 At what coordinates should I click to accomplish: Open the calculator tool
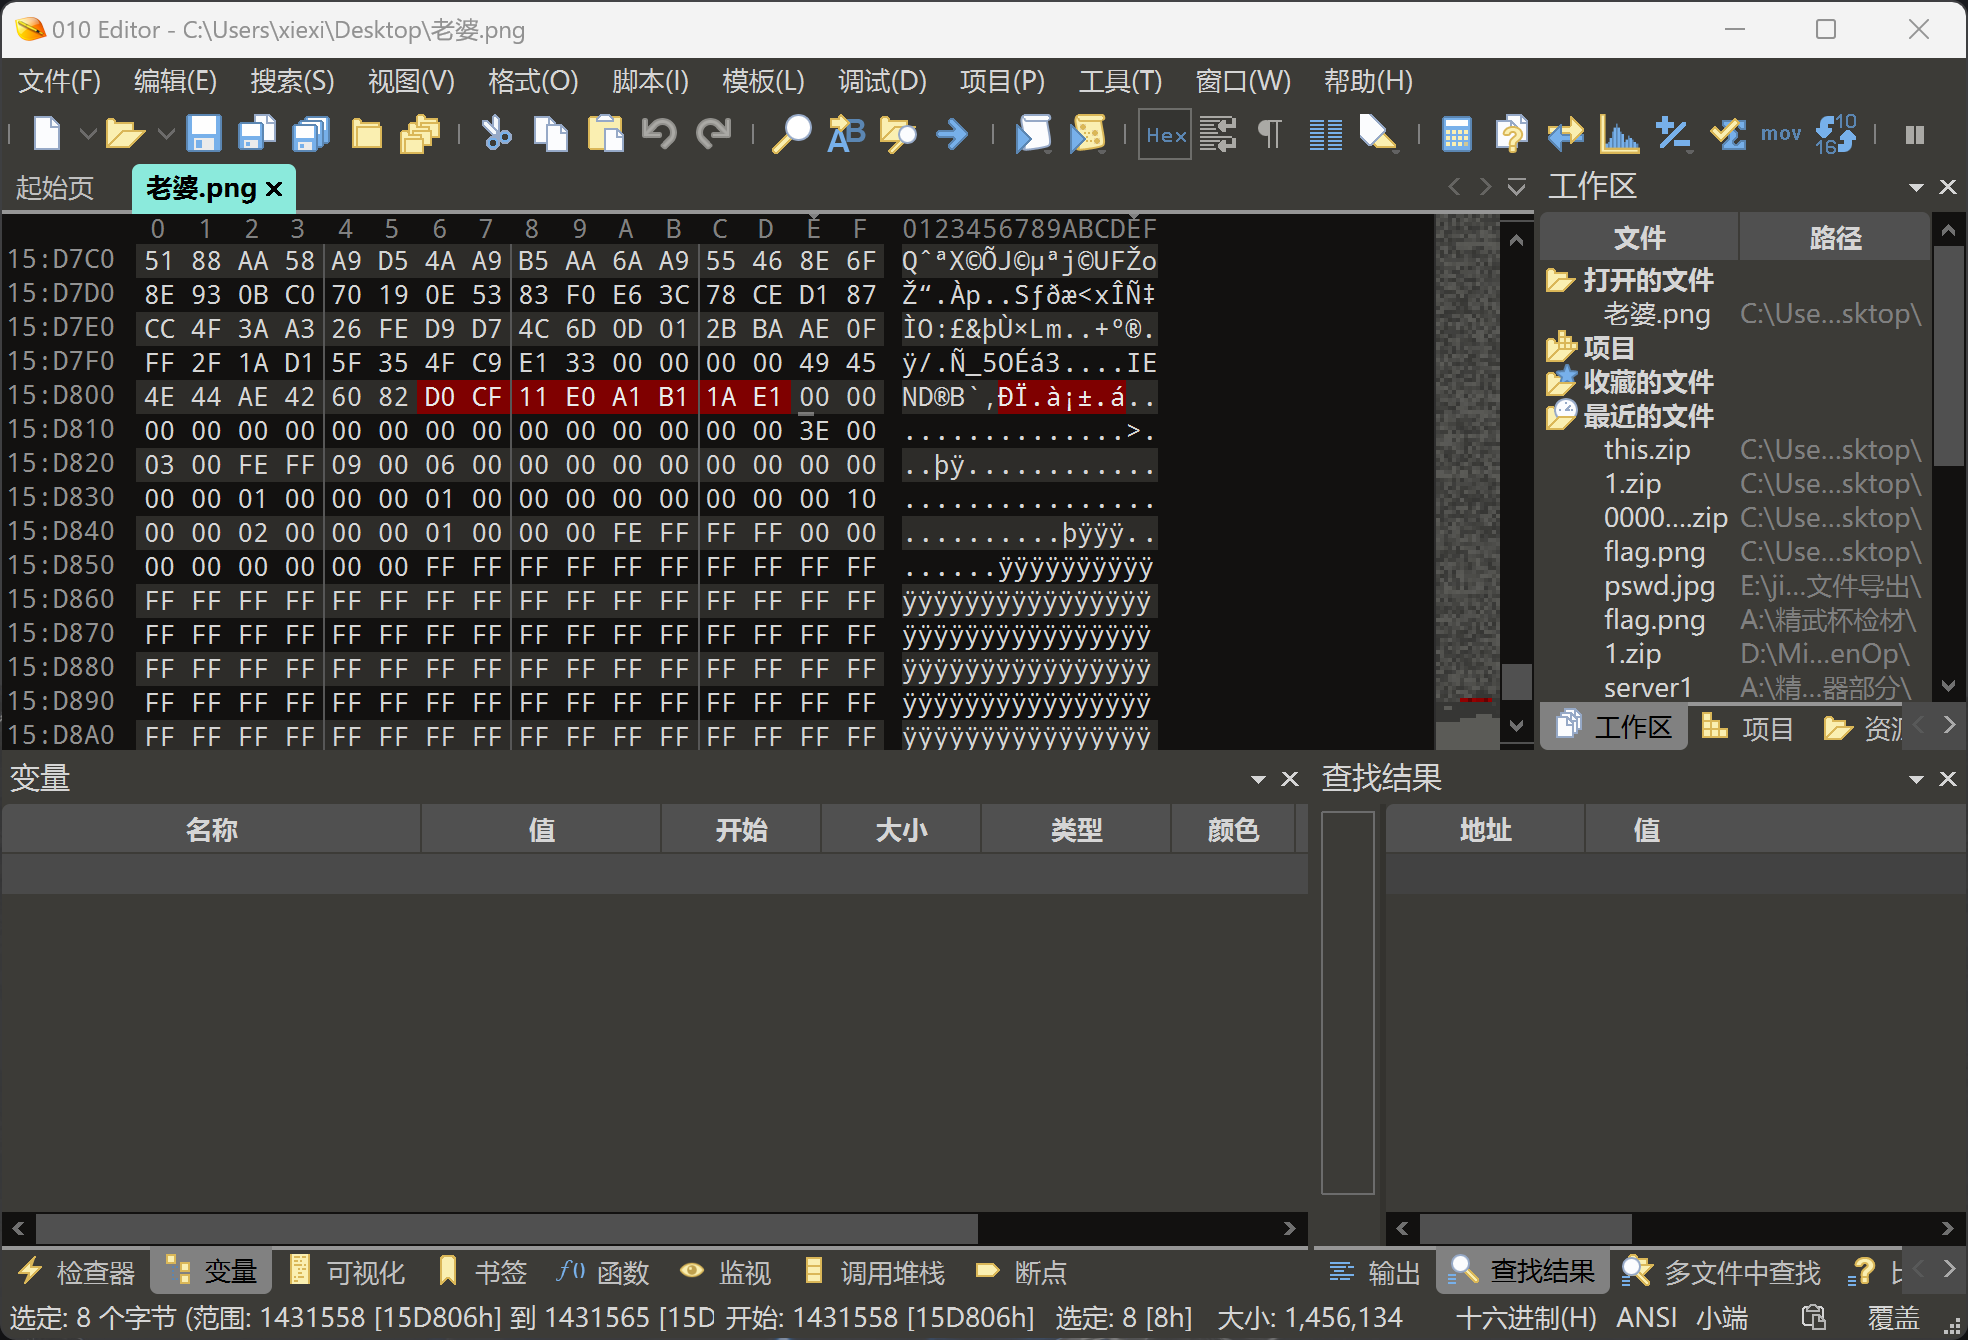pyautogui.click(x=1456, y=133)
